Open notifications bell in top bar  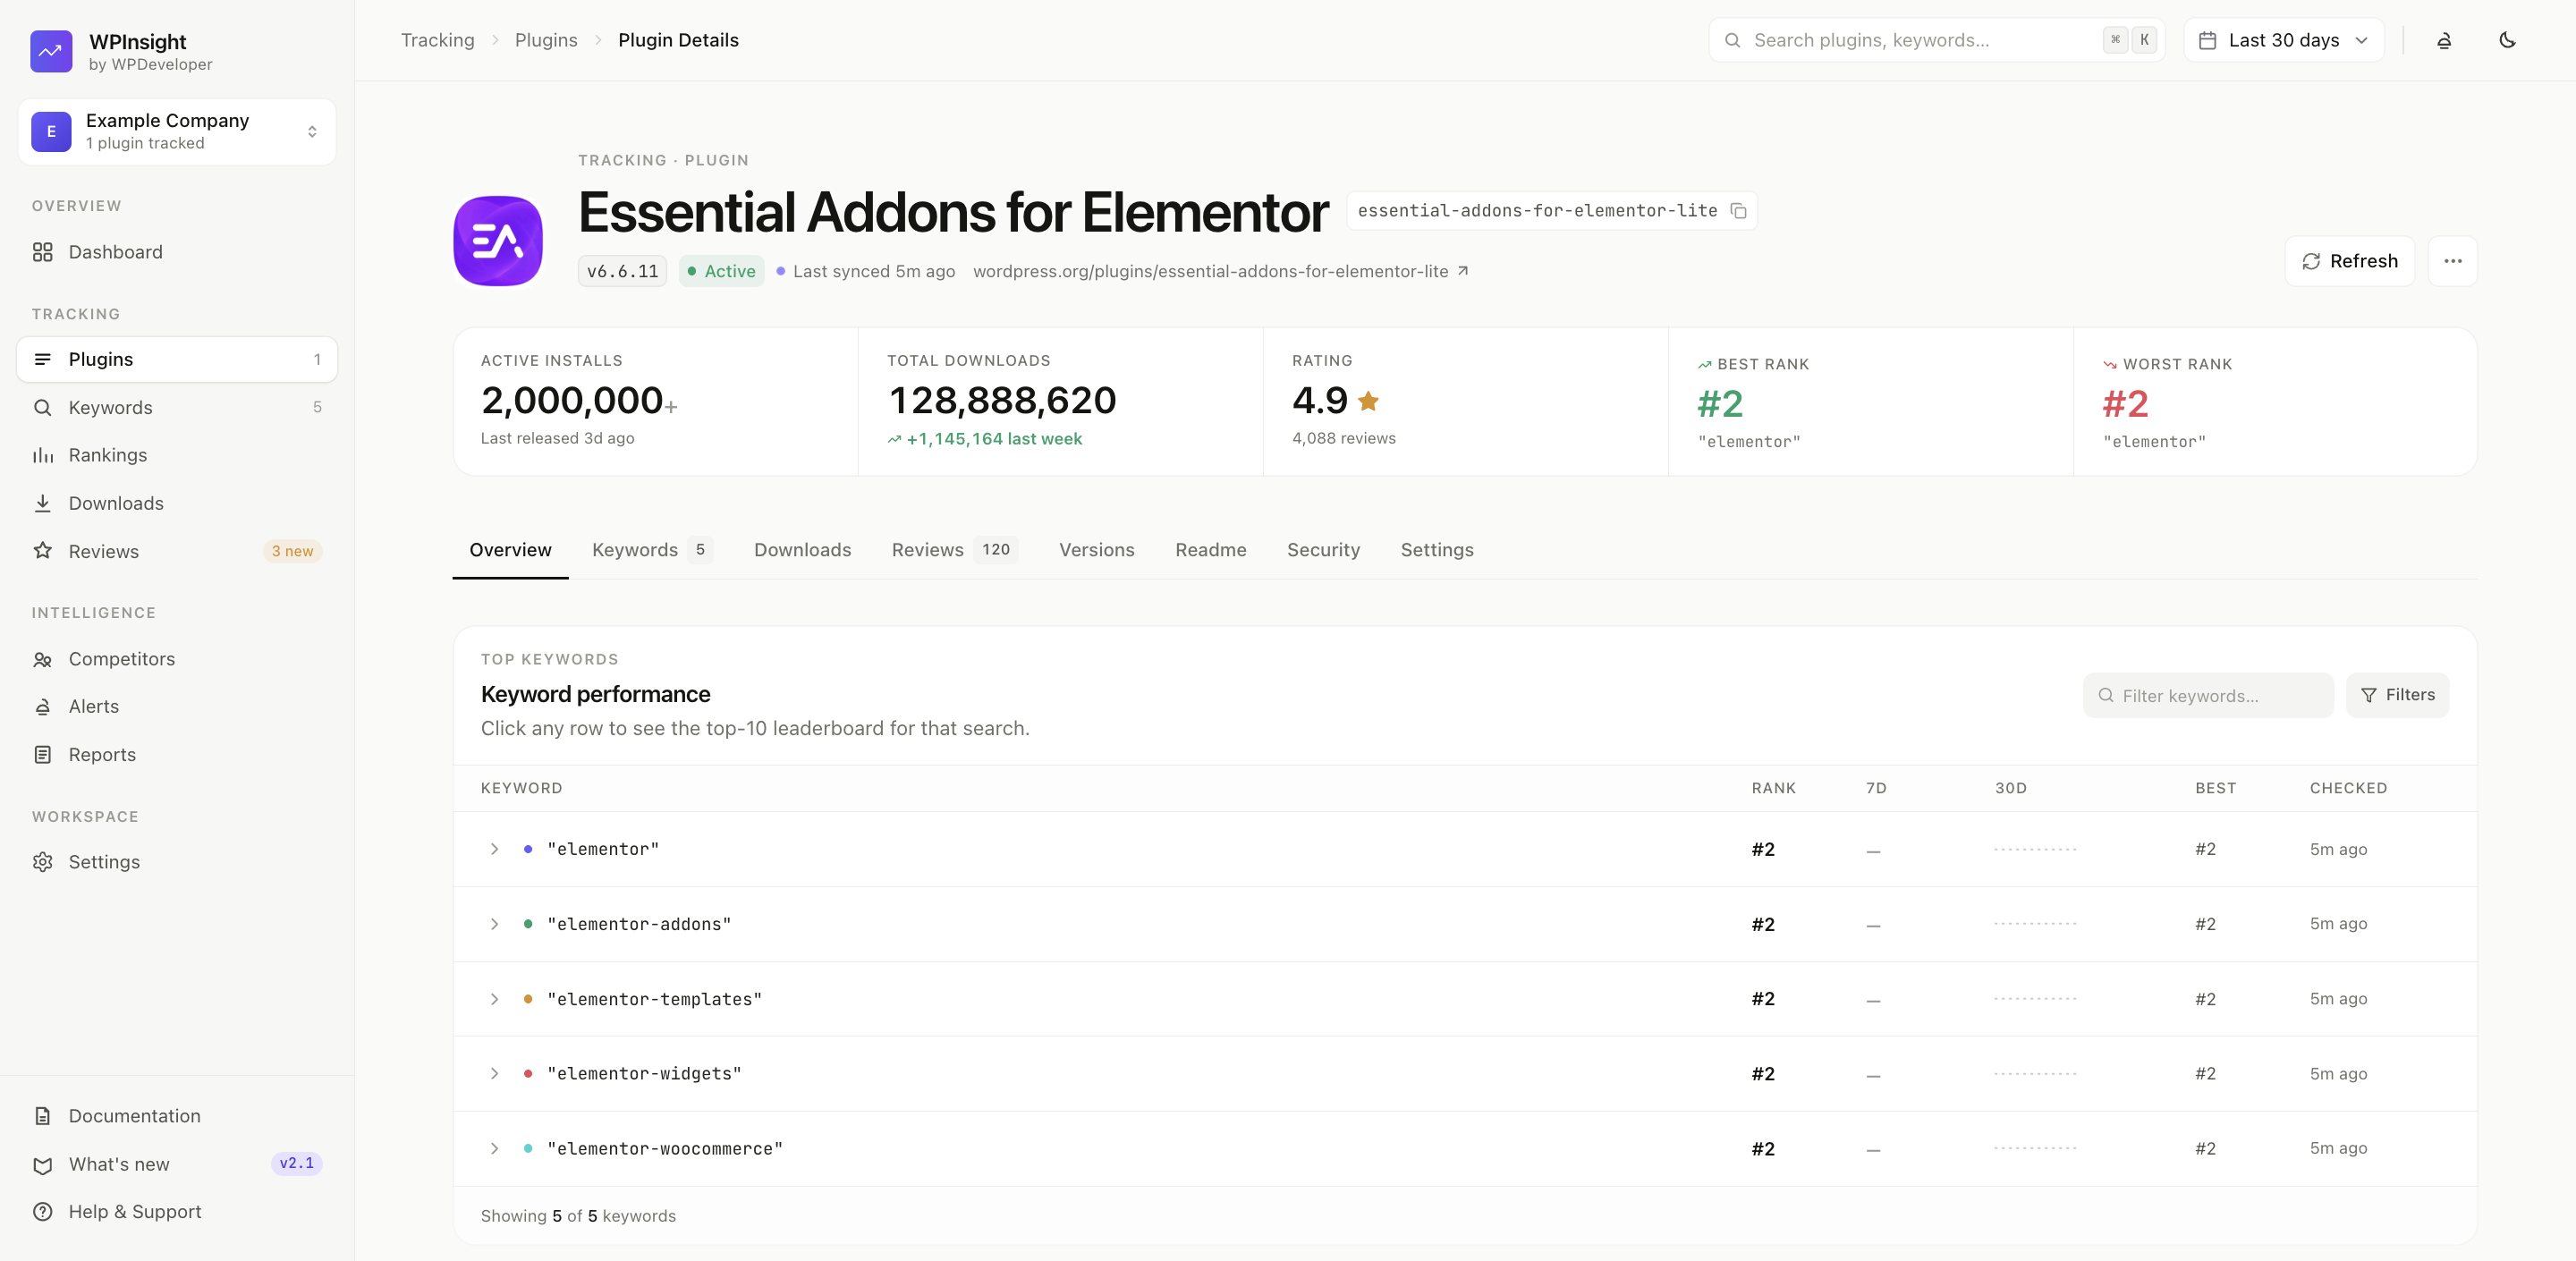click(x=2444, y=40)
